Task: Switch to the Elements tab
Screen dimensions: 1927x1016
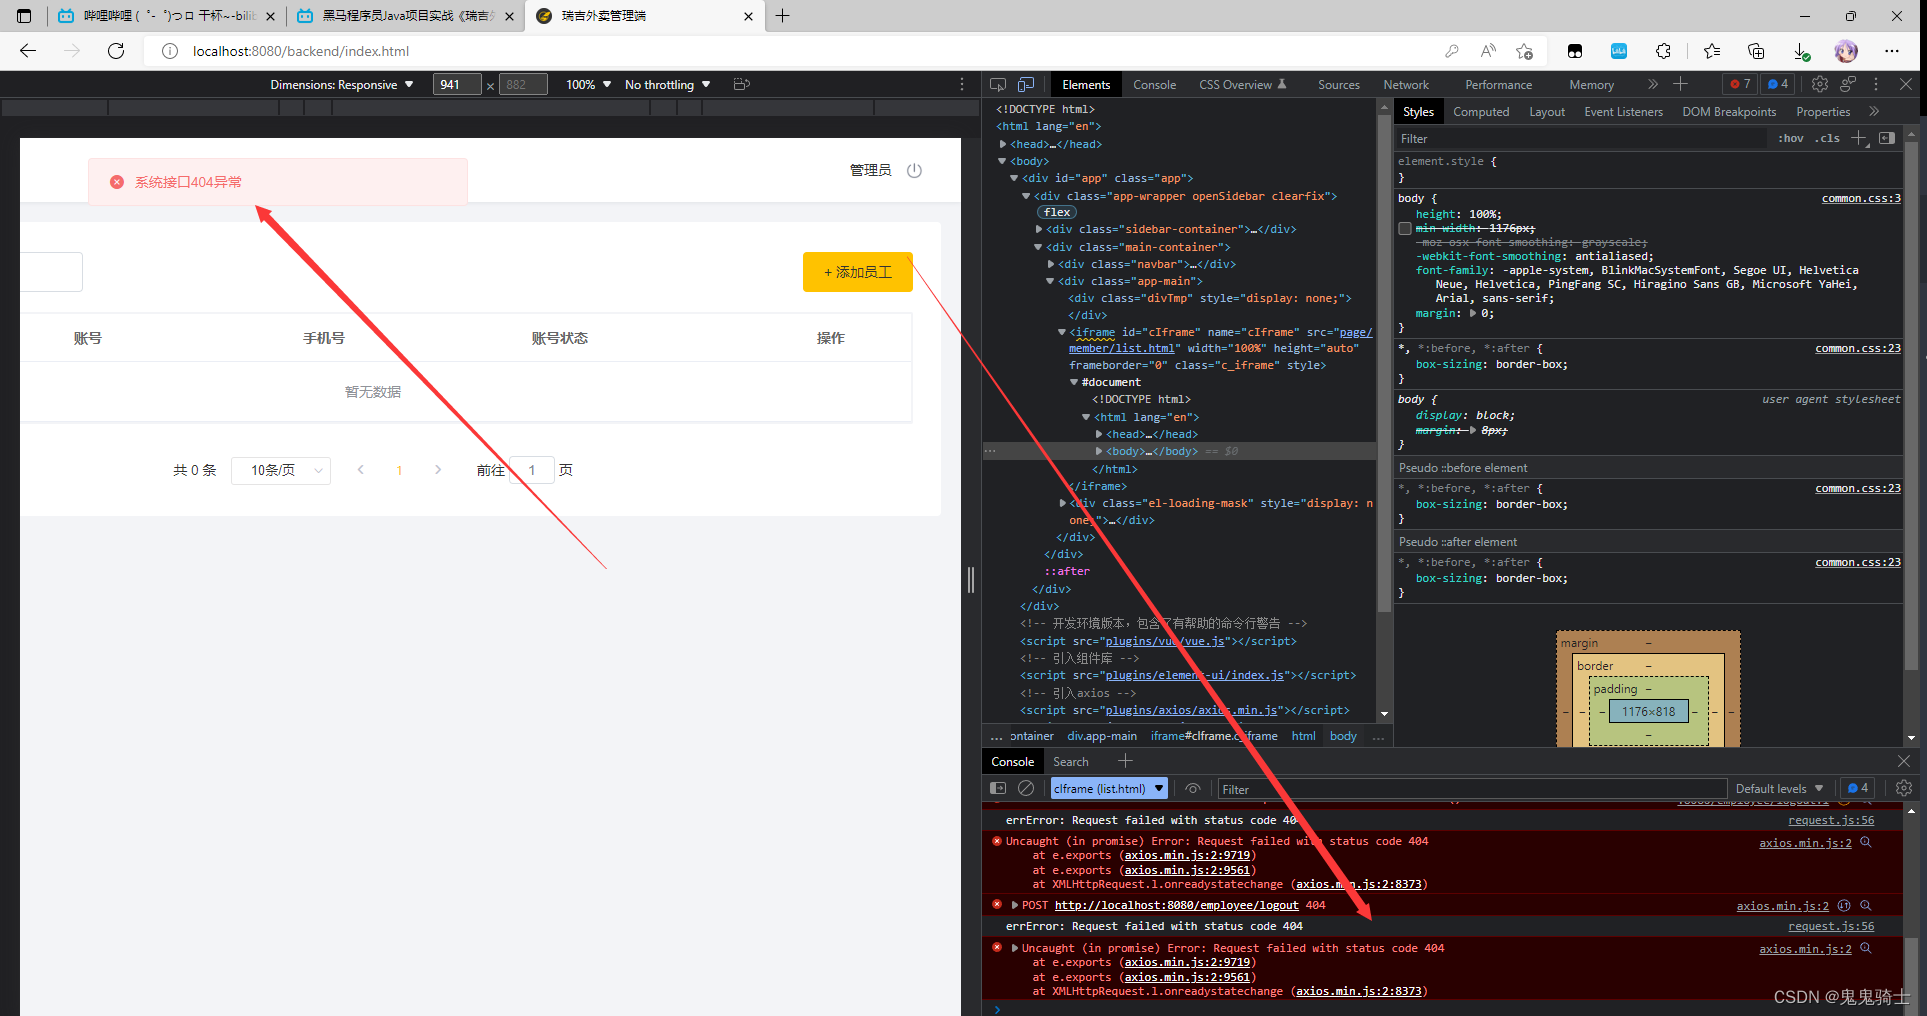Action: click(1086, 85)
